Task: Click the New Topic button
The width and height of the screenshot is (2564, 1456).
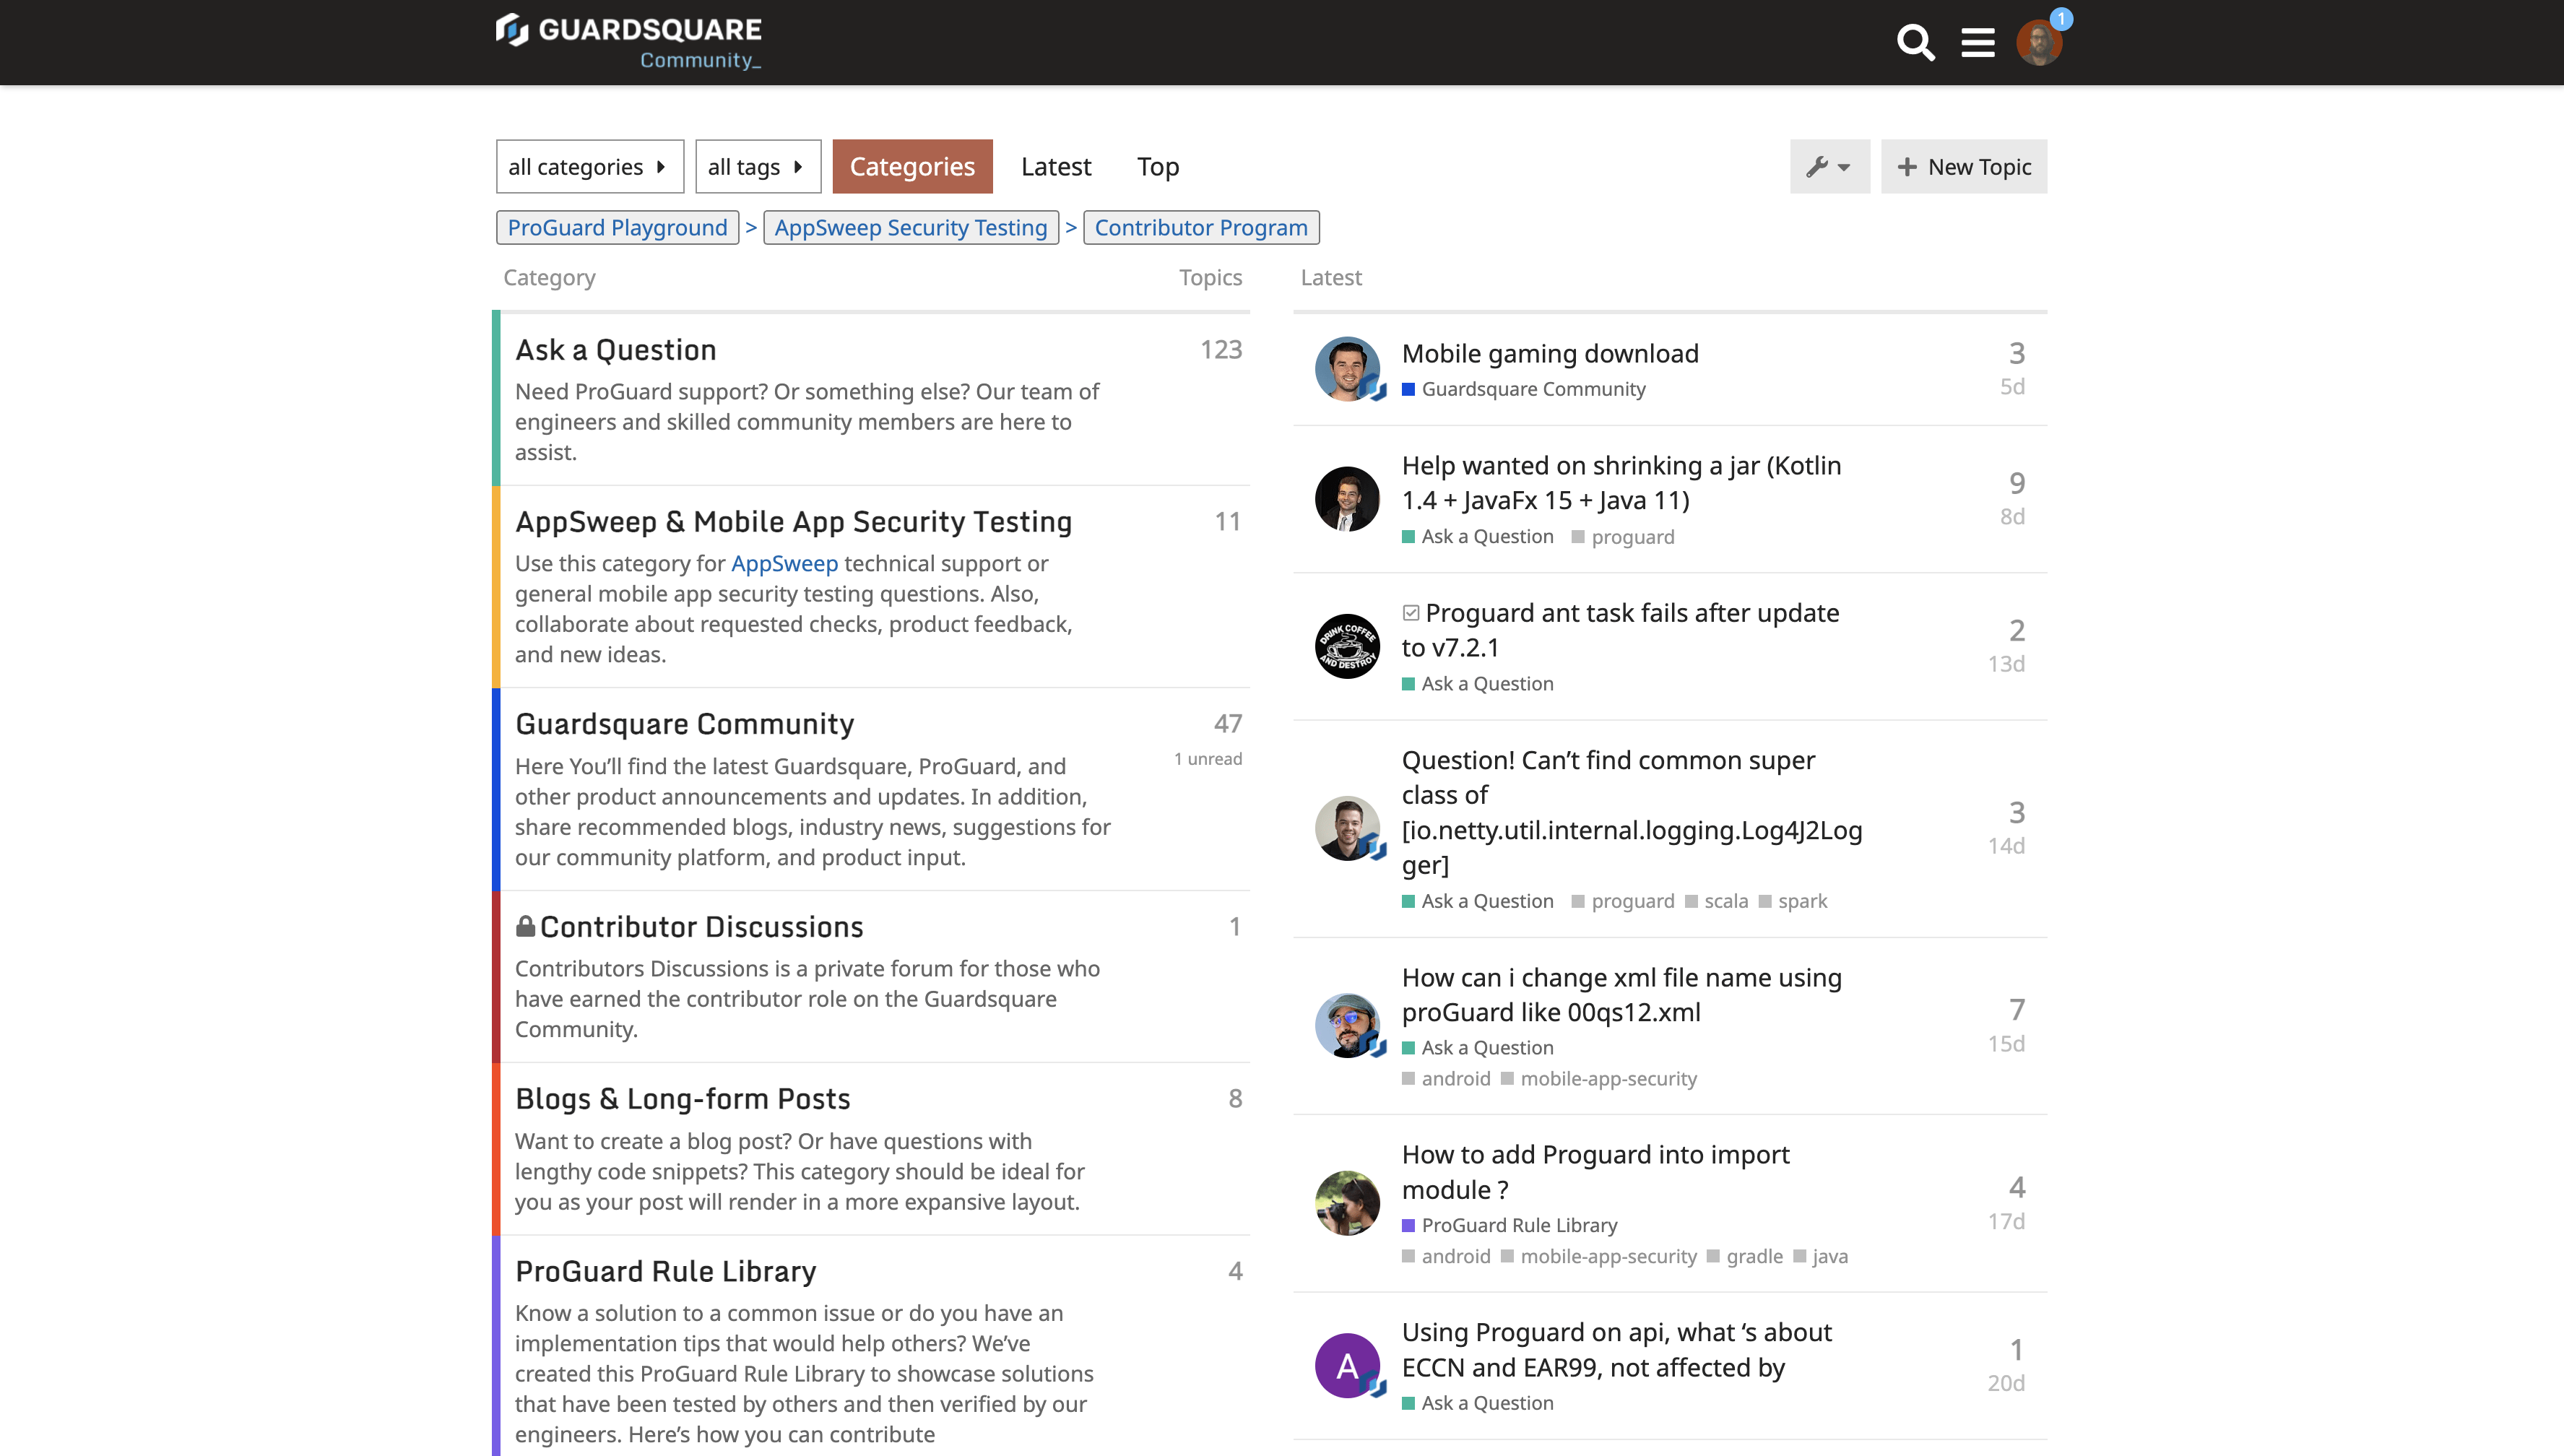Action: pyautogui.click(x=1963, y=167)
